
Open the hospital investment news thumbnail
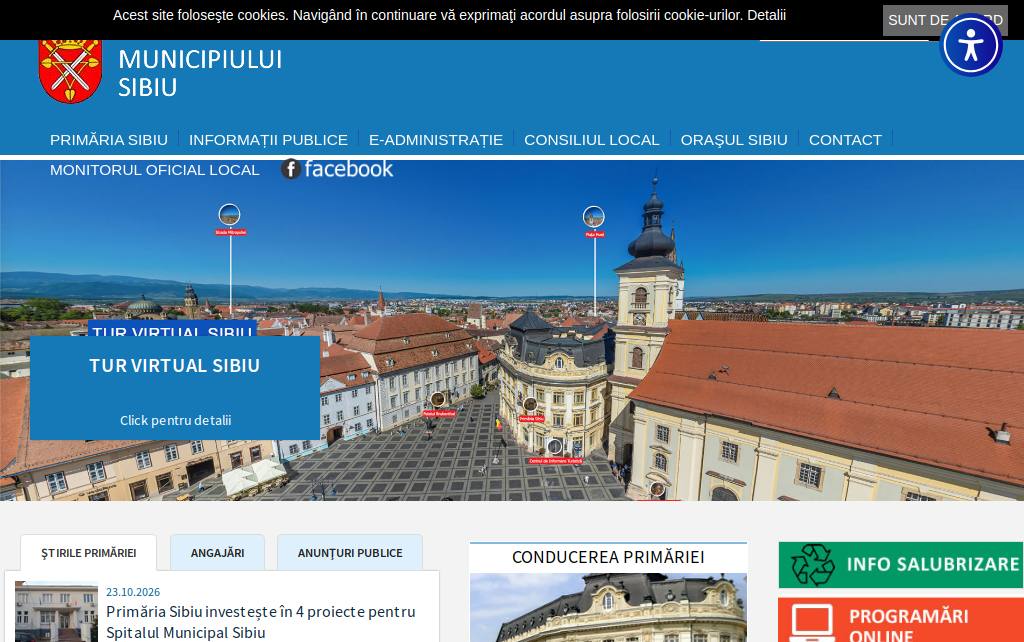click(x=56, y=611)
